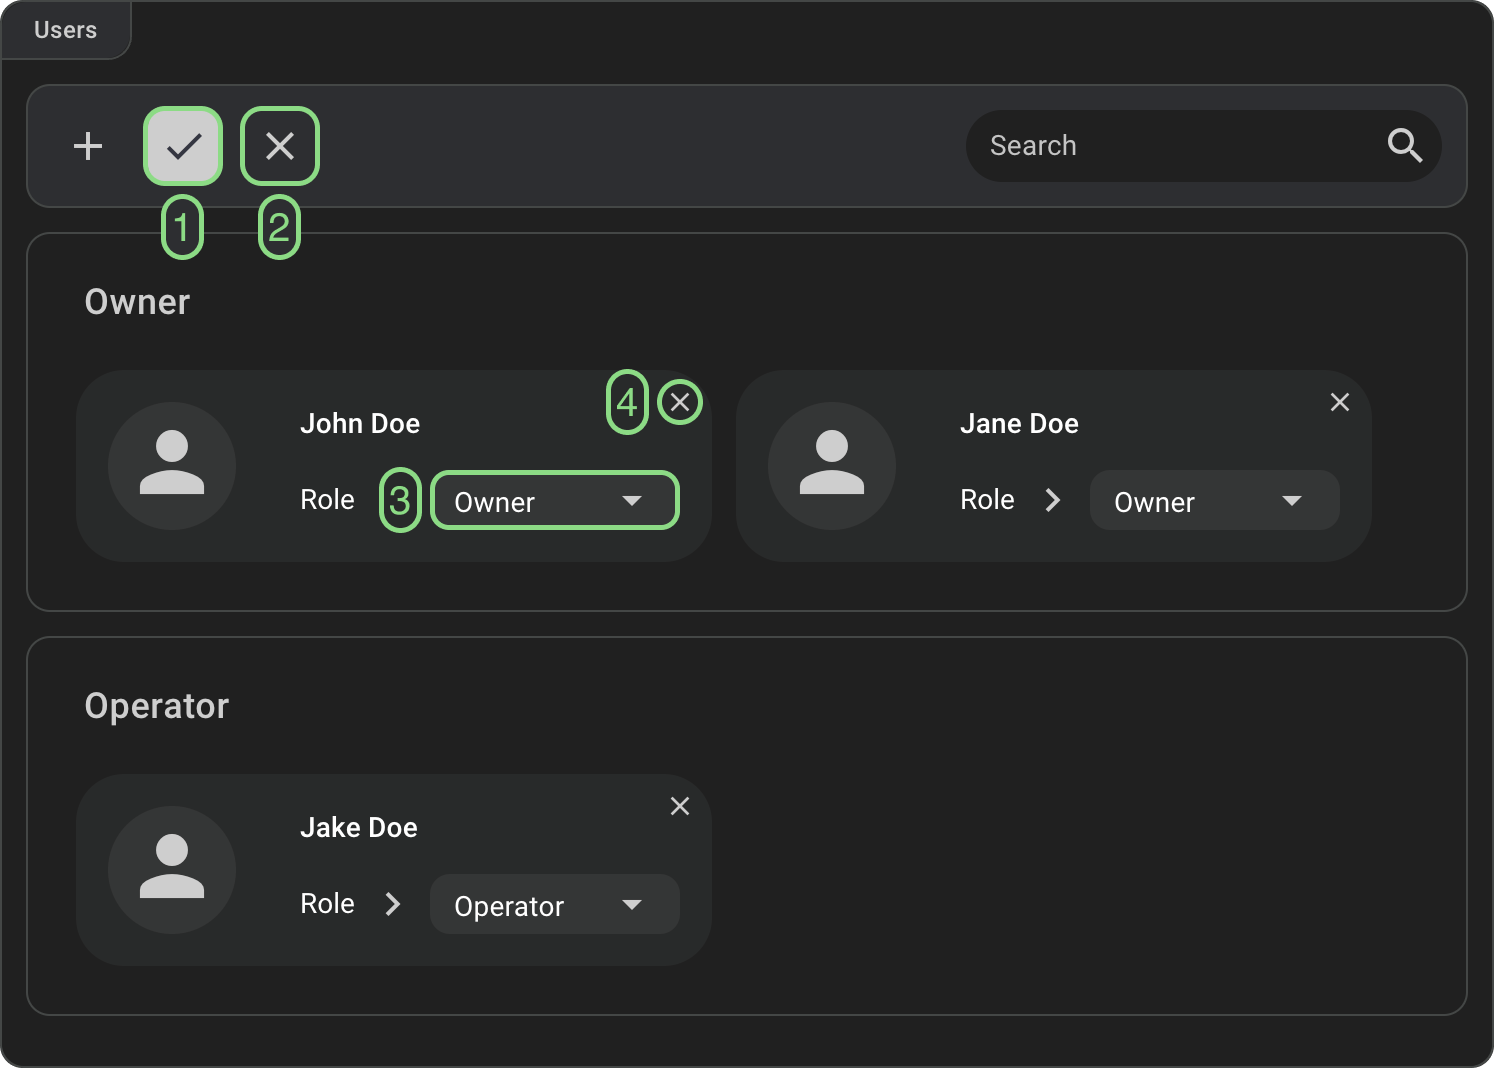Click Jane Doe's profile avatar

[x=831, y=465]
